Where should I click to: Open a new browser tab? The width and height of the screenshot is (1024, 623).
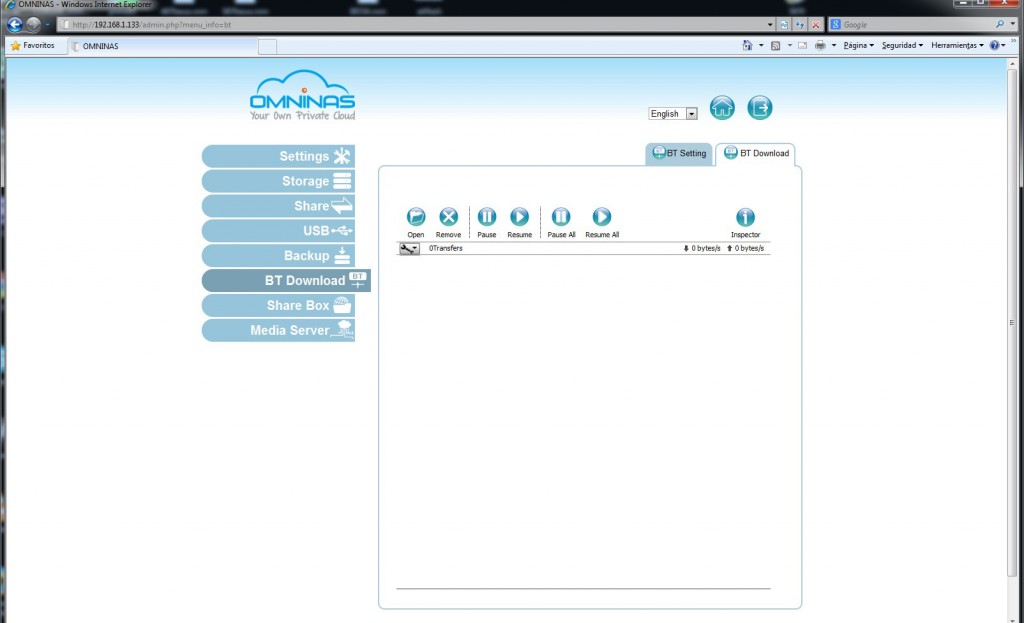pyautogui.click(x=267, y=46)
